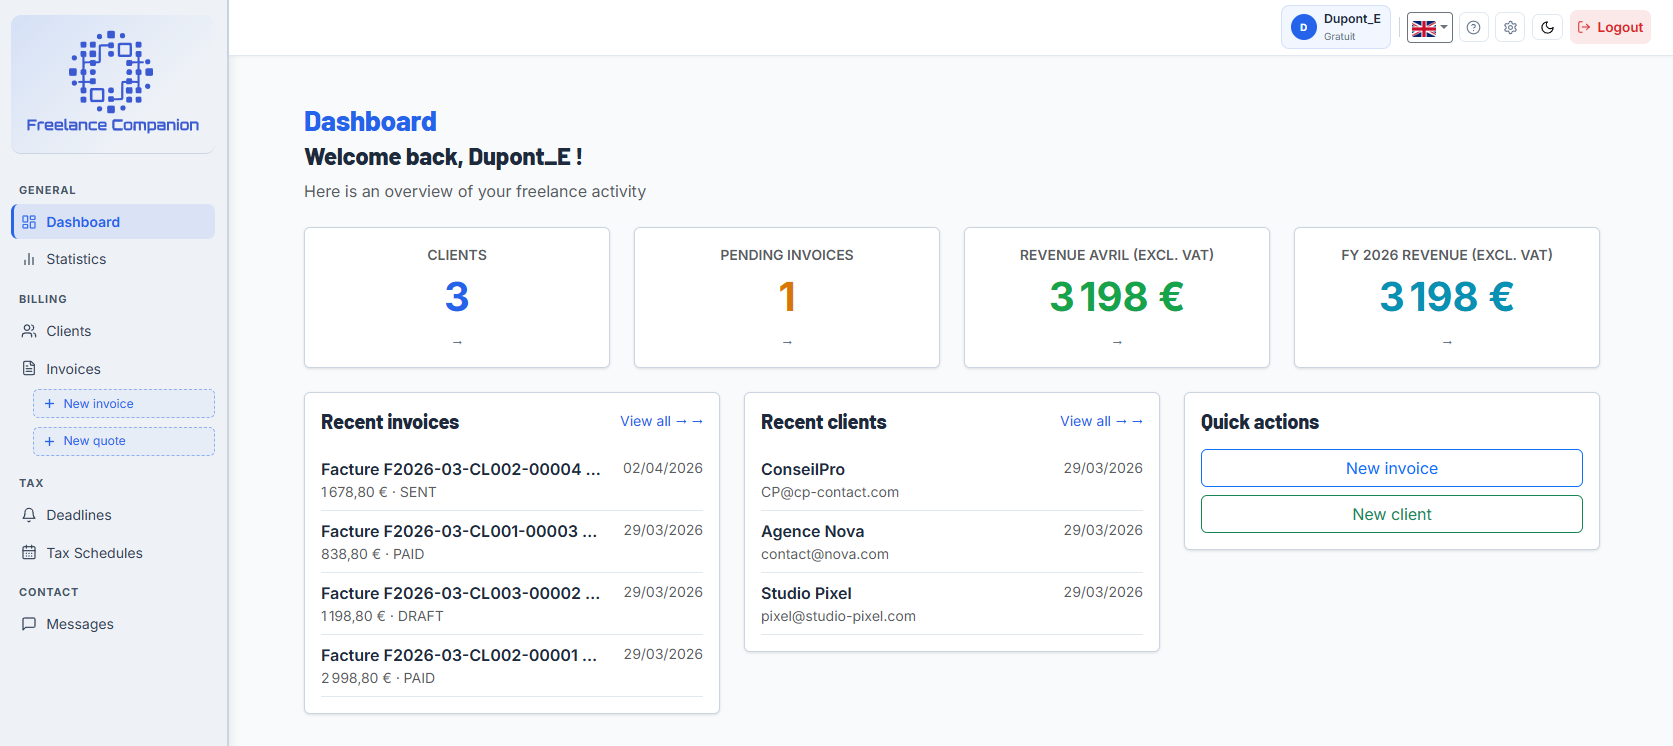Click Quick actions New client button
The image size is (1673, 746).
(1392, 514)
